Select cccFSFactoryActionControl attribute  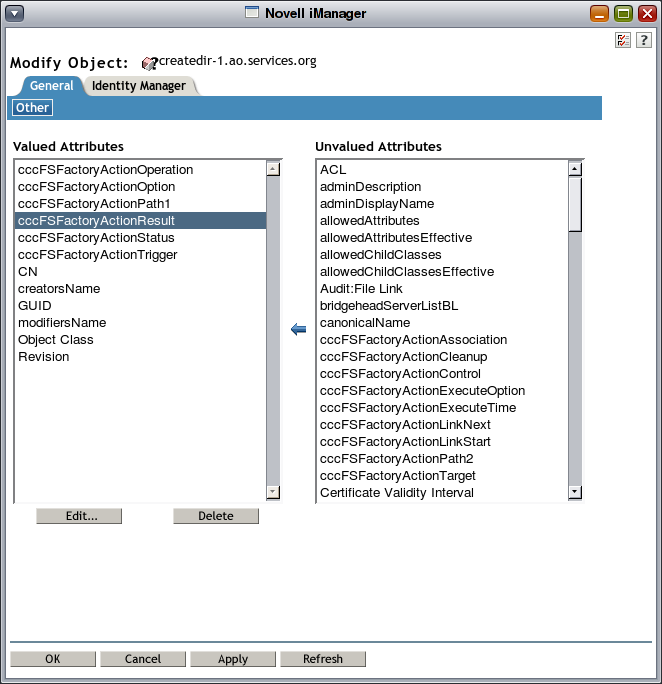443,374
